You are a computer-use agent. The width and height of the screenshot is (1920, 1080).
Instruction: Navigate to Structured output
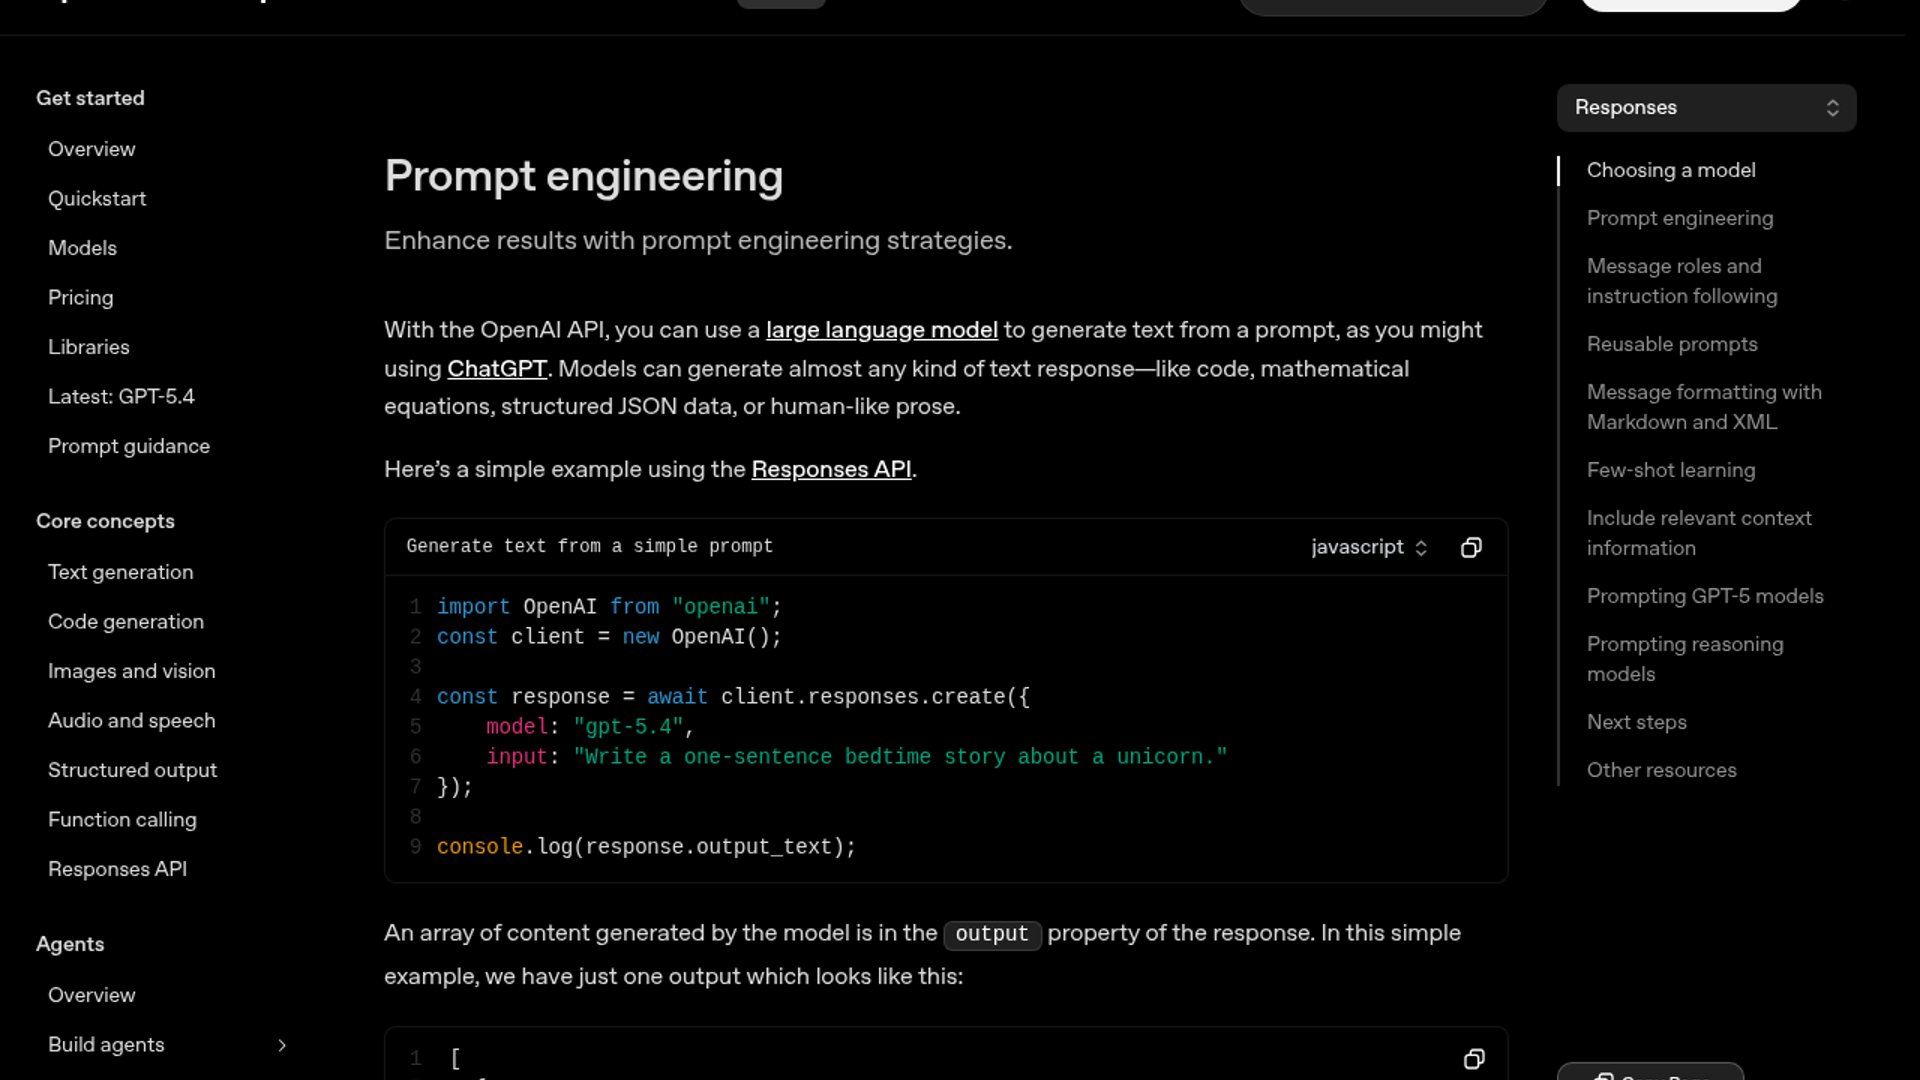[132, 770]
